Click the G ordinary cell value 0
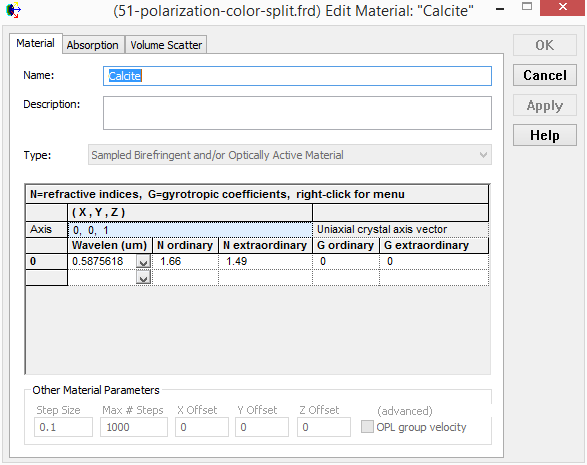The image size is (587, 465). tap(346, 261)
